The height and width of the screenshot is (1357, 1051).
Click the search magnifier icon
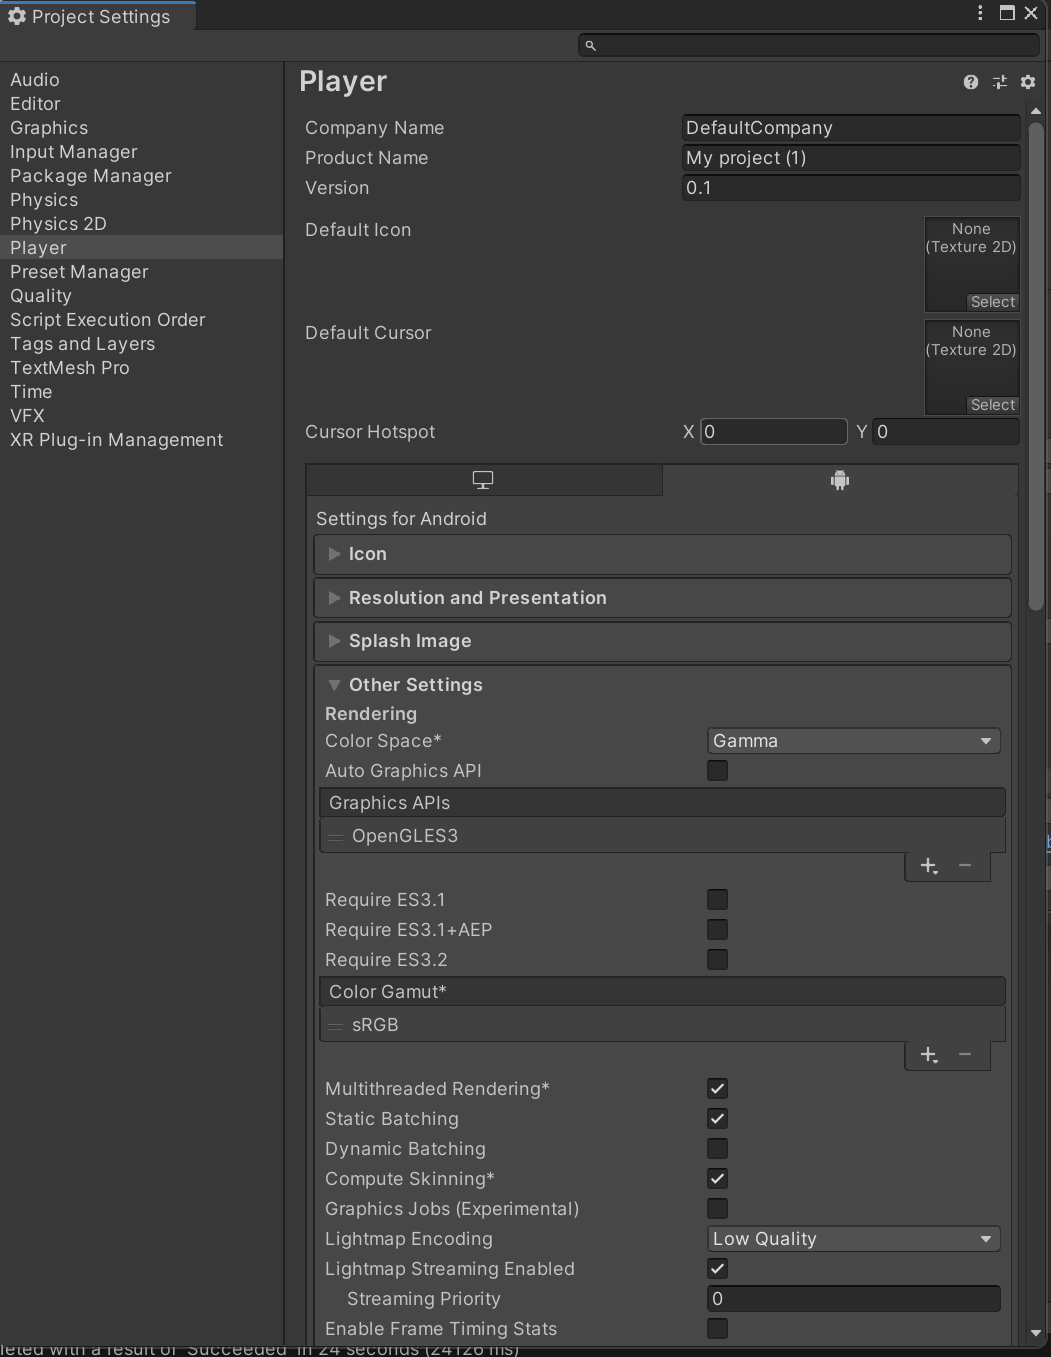[590, 46]
